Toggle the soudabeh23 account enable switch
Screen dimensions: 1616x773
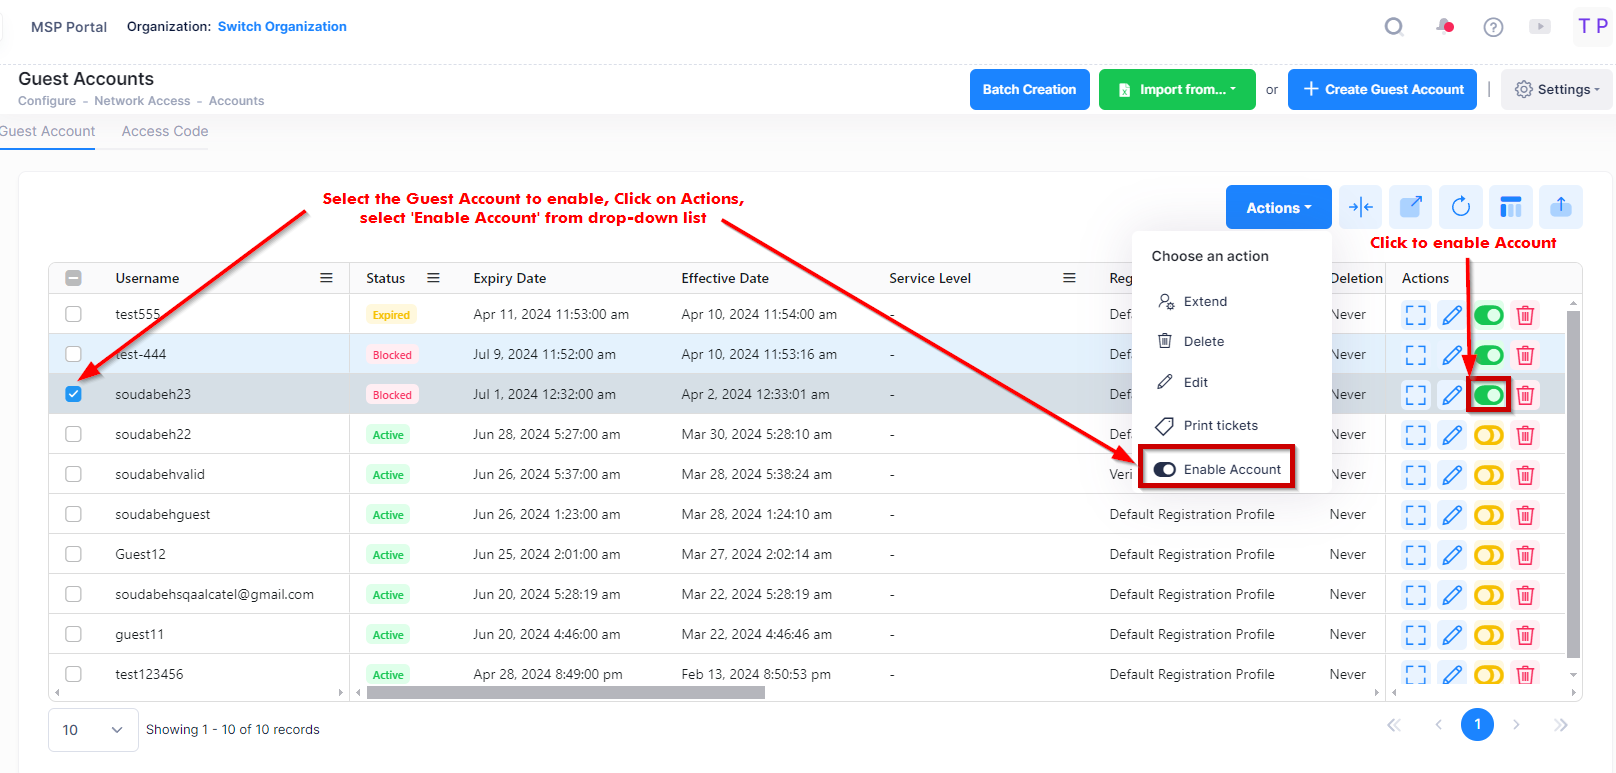point(1488,395)
